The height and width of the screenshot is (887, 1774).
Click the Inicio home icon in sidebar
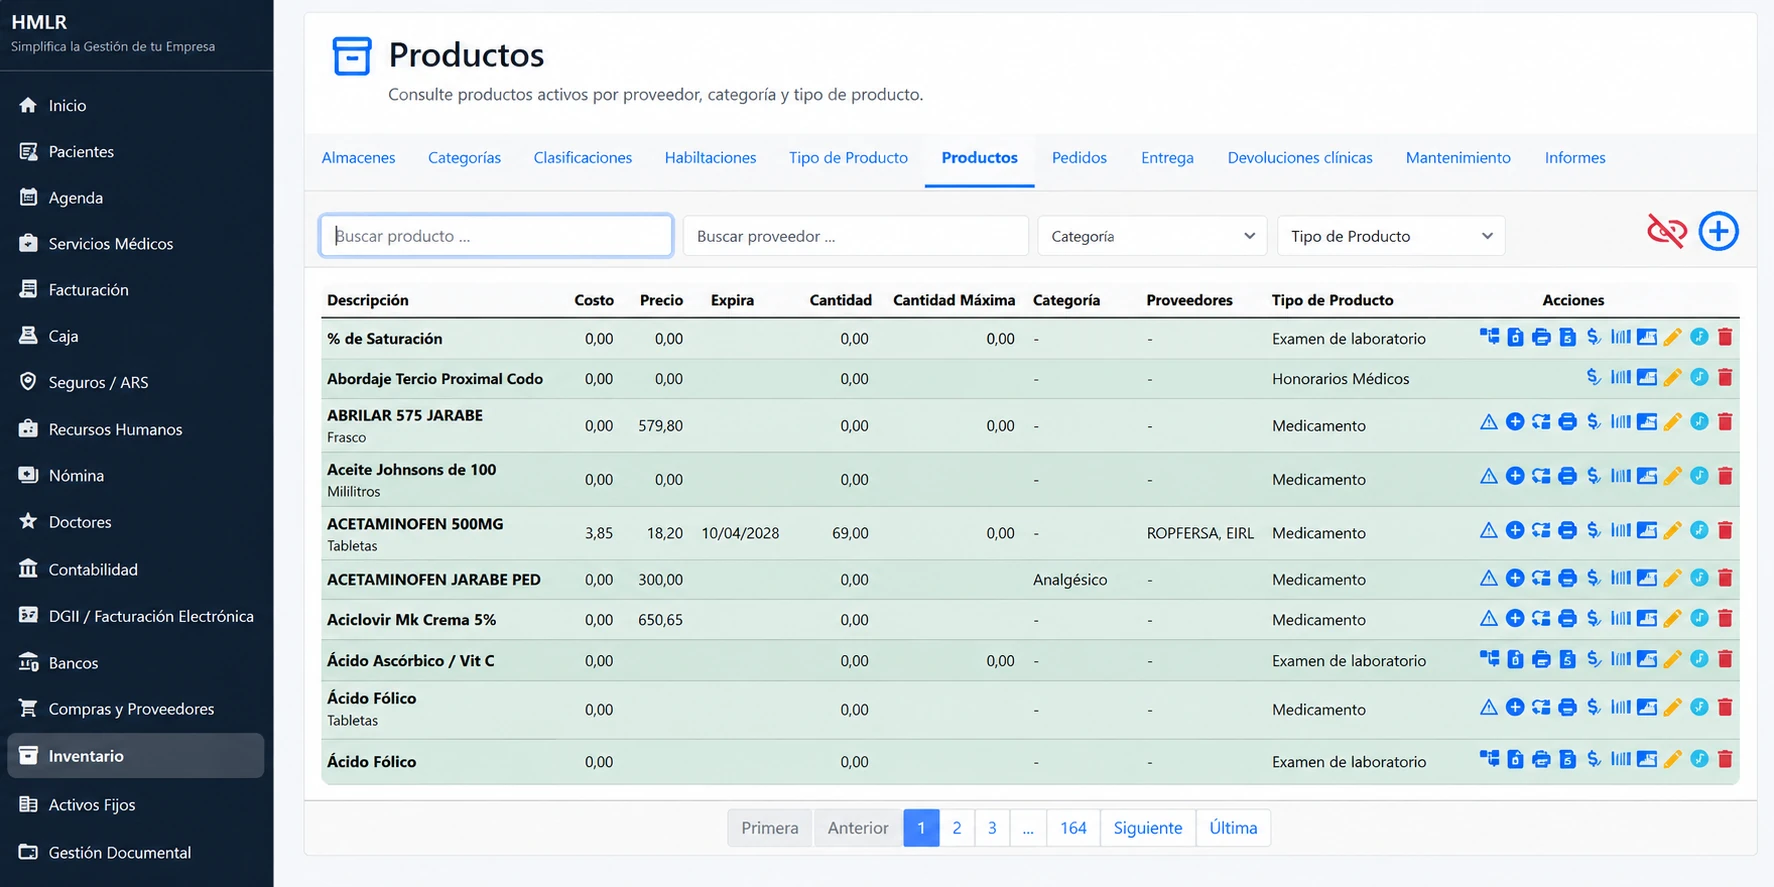(x=28, y=105)
